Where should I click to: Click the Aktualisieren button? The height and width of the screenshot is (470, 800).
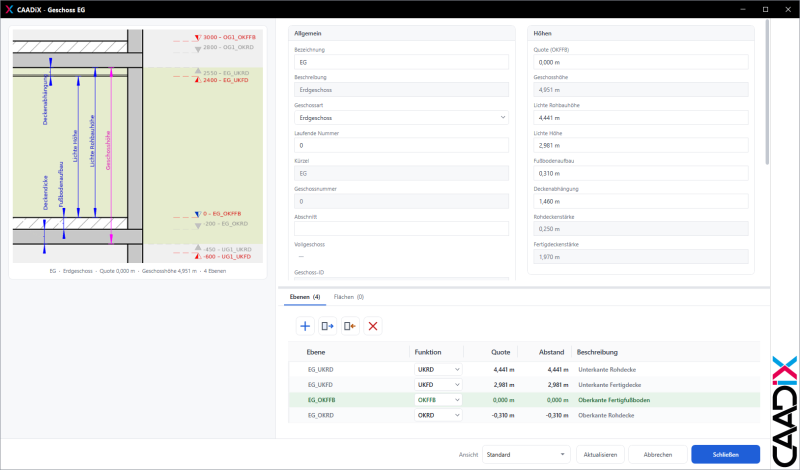point(601,455)
